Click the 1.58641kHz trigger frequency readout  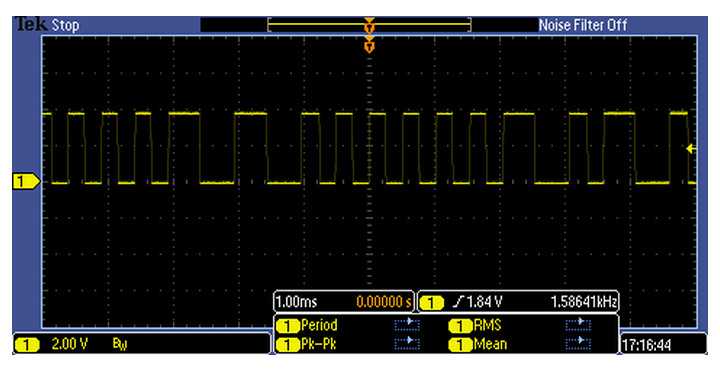tap(583, 302)
